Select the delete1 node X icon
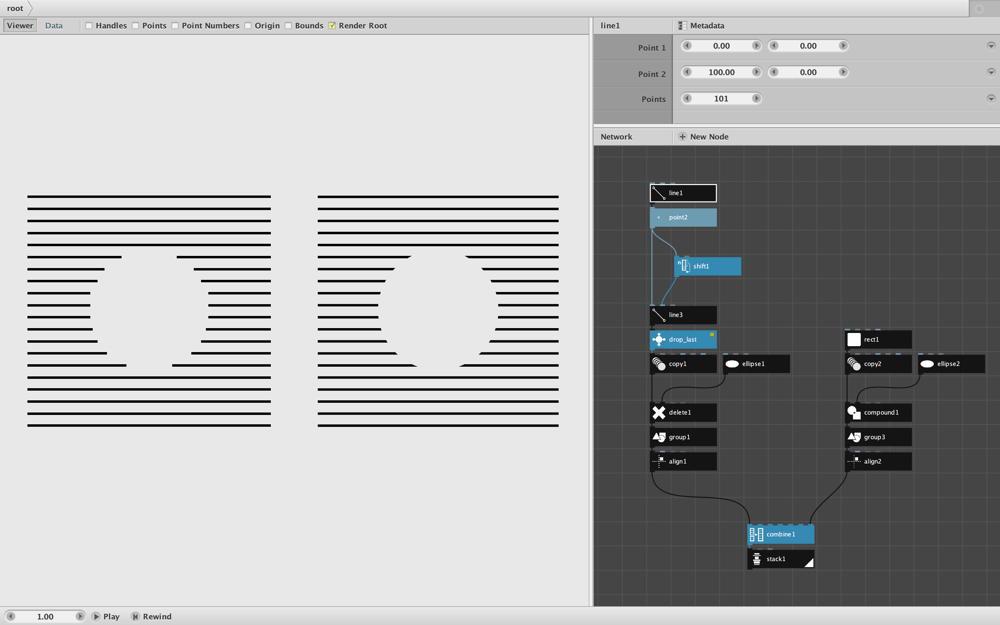This screenshot has width=1000, height=625. click(659, 413)
